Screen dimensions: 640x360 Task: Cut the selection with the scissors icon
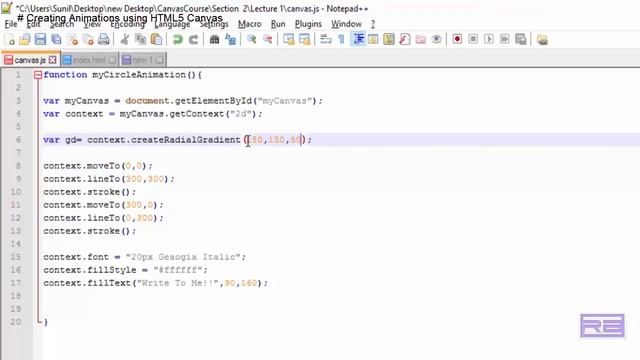125,39
